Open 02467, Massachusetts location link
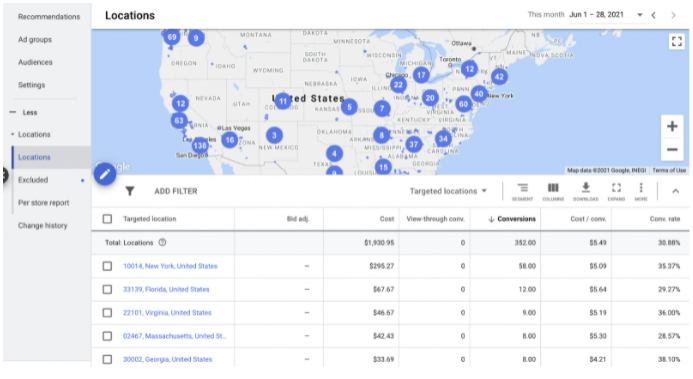The width and height of the screenshot is (693, 379). pos(175,336)
